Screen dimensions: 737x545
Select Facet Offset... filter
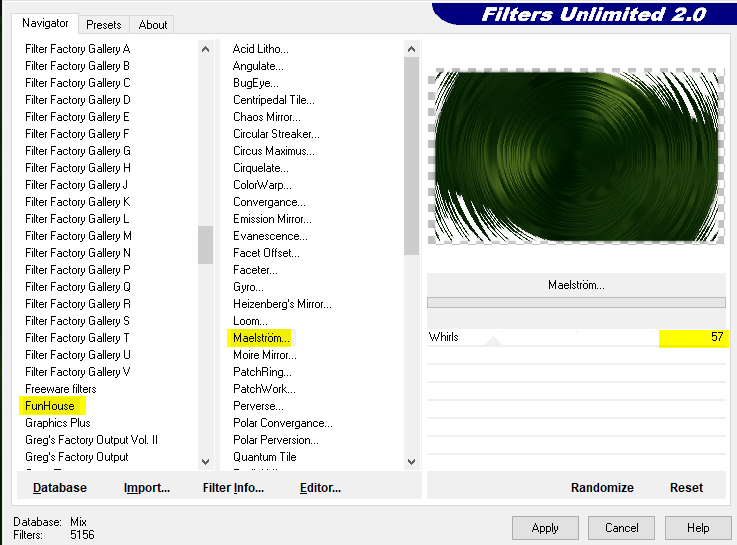click(x=266, y=253)
